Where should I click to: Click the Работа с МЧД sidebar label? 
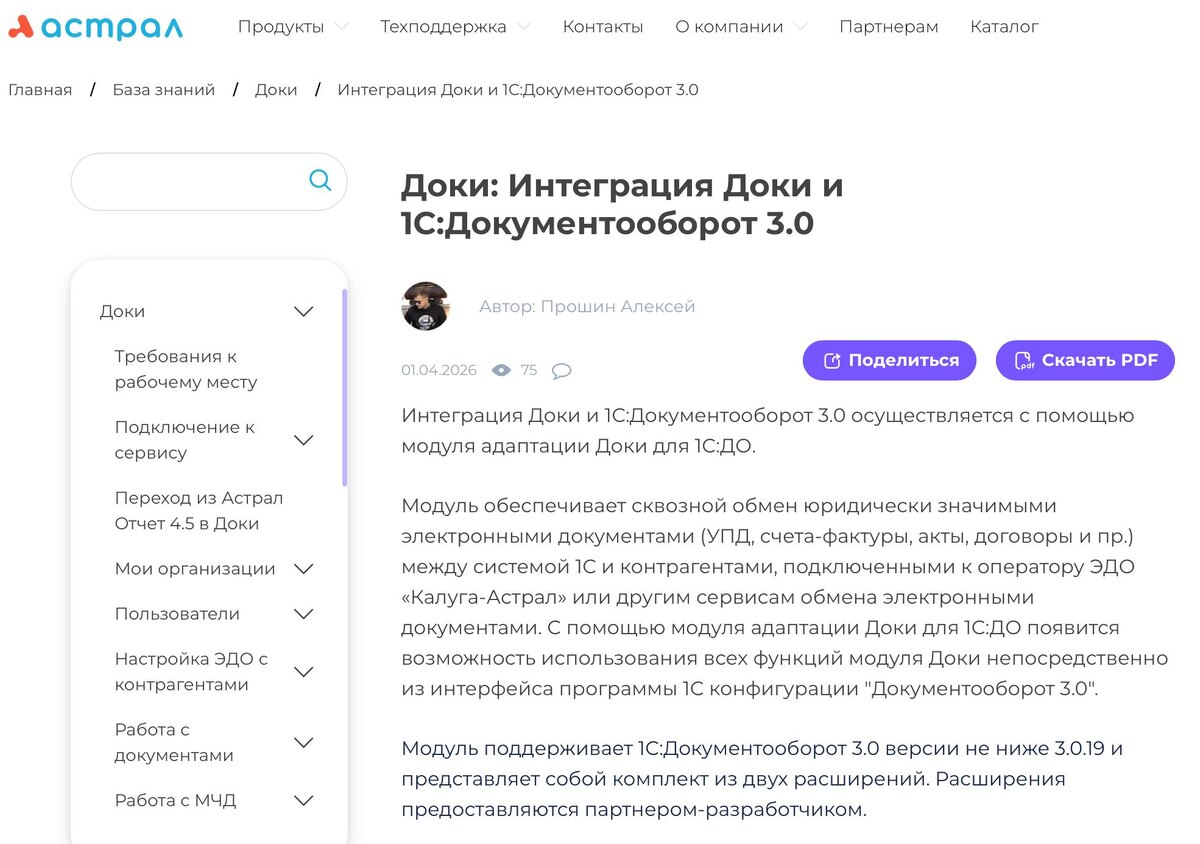click(x=175, y=801)
